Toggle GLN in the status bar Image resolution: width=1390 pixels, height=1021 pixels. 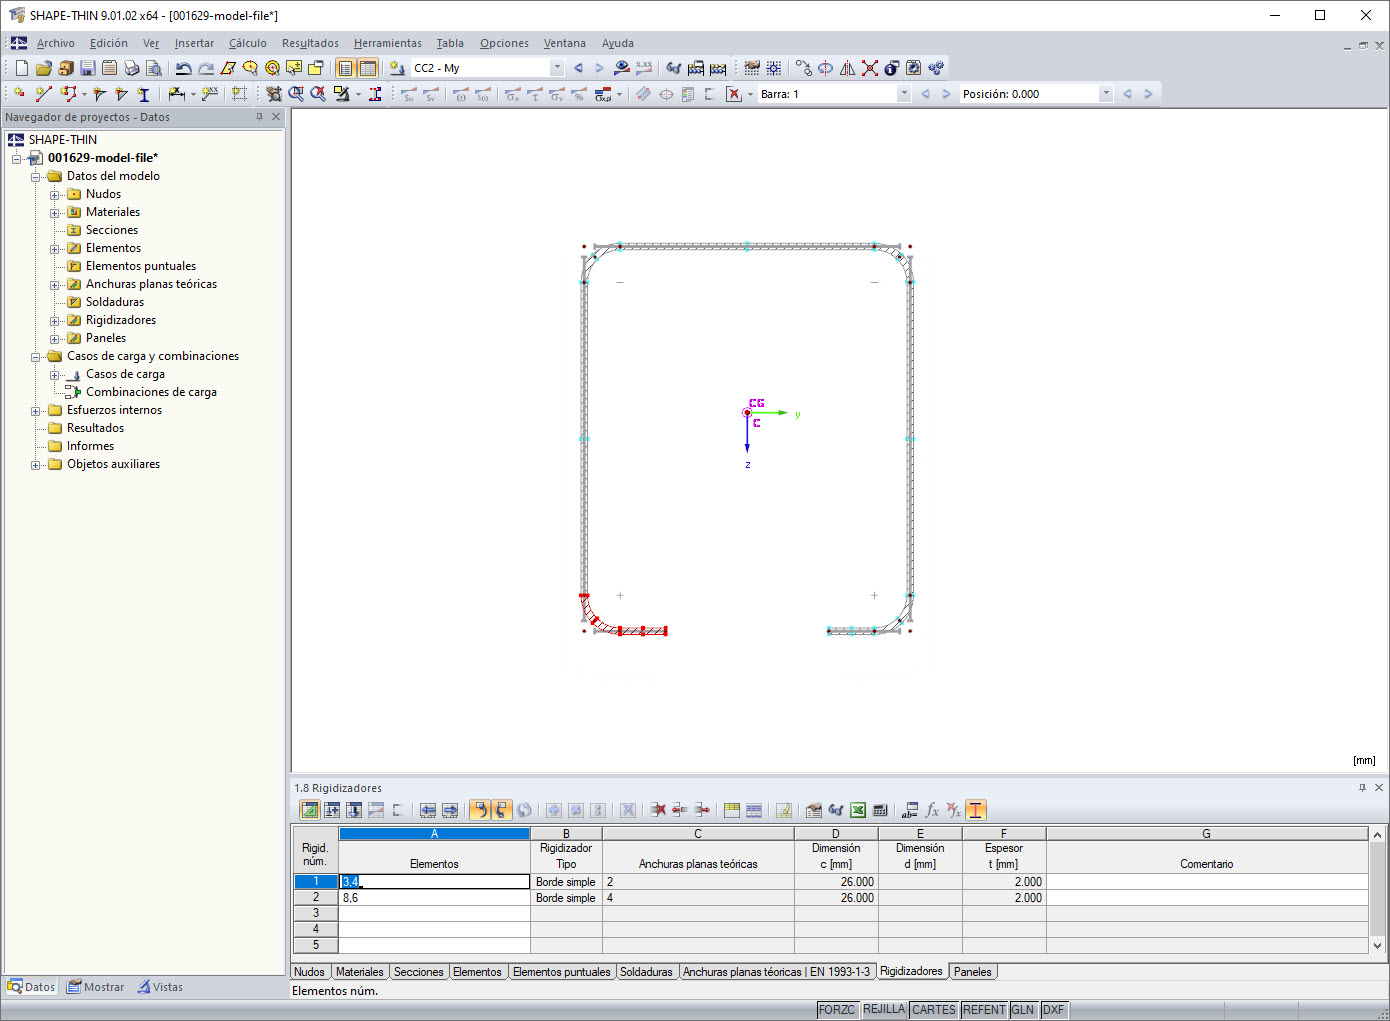(1023, 1010)
